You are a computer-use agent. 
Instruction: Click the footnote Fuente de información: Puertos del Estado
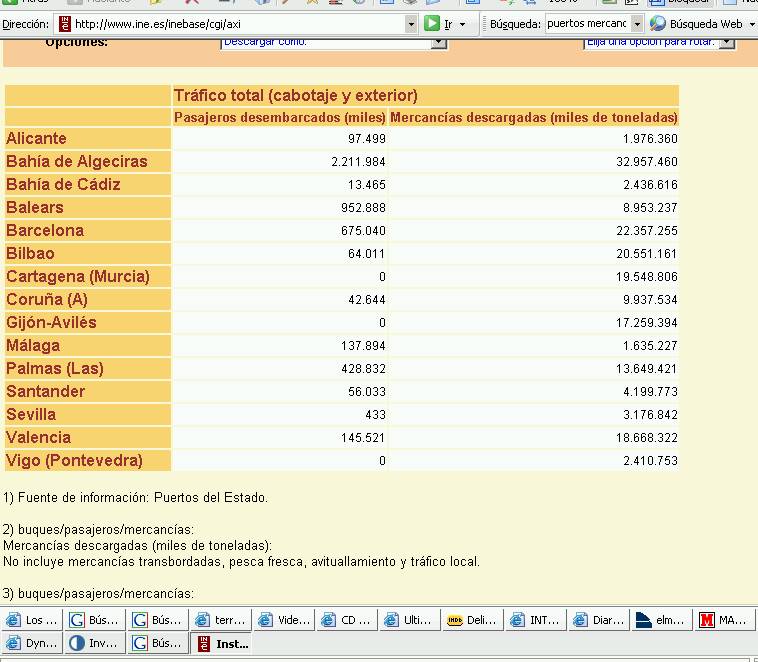(x=135, y=498)
